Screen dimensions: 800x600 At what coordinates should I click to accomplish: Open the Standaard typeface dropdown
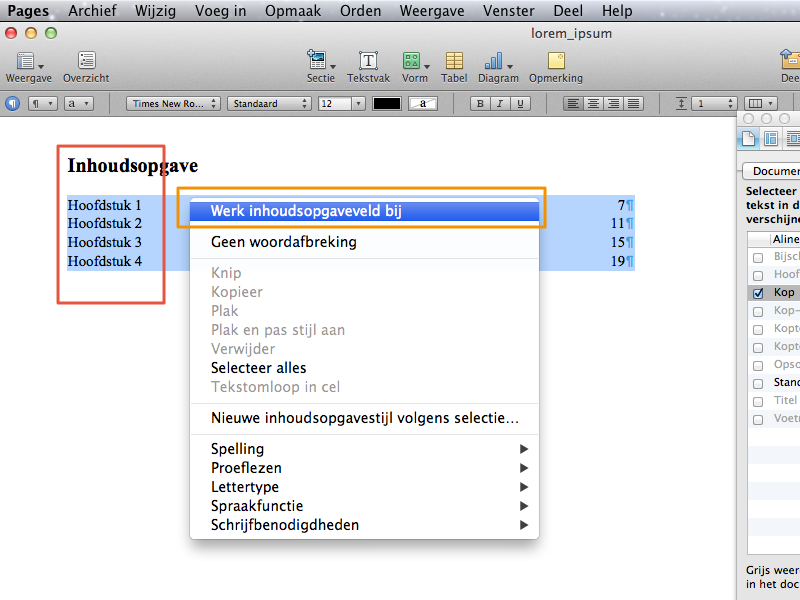click(x=269, y=104)
